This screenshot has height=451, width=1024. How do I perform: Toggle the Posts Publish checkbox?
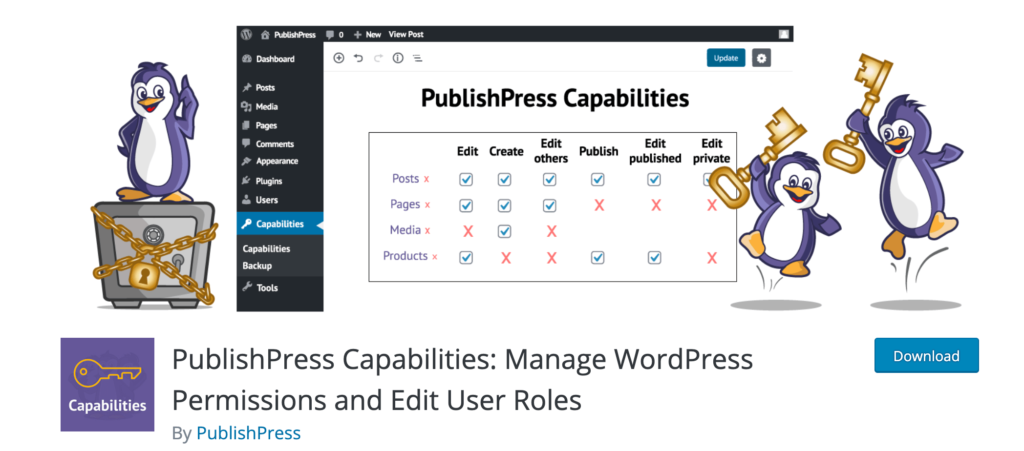point(598,179)
